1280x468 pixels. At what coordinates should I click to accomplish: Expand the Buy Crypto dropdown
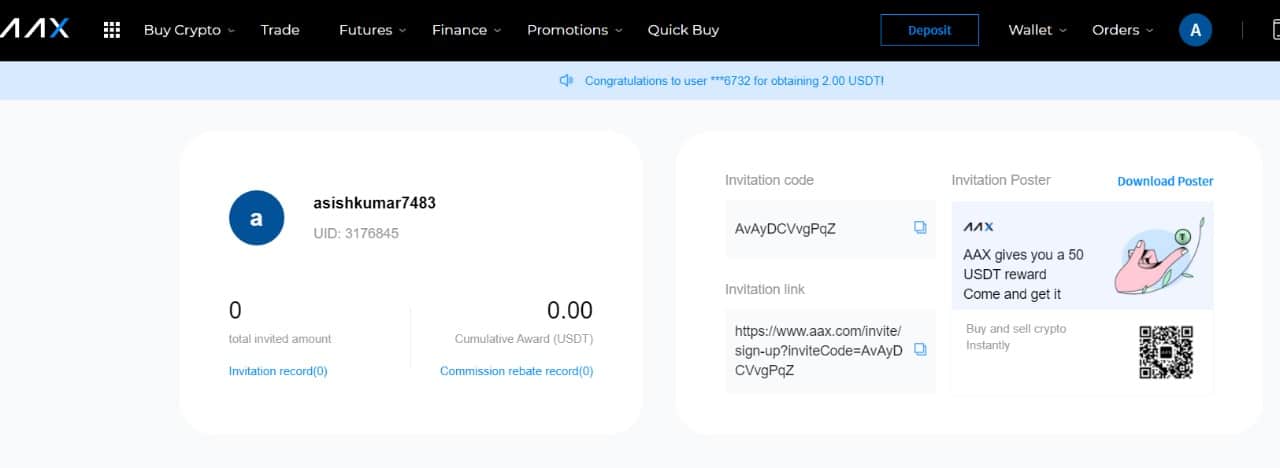tap(189, 30)
